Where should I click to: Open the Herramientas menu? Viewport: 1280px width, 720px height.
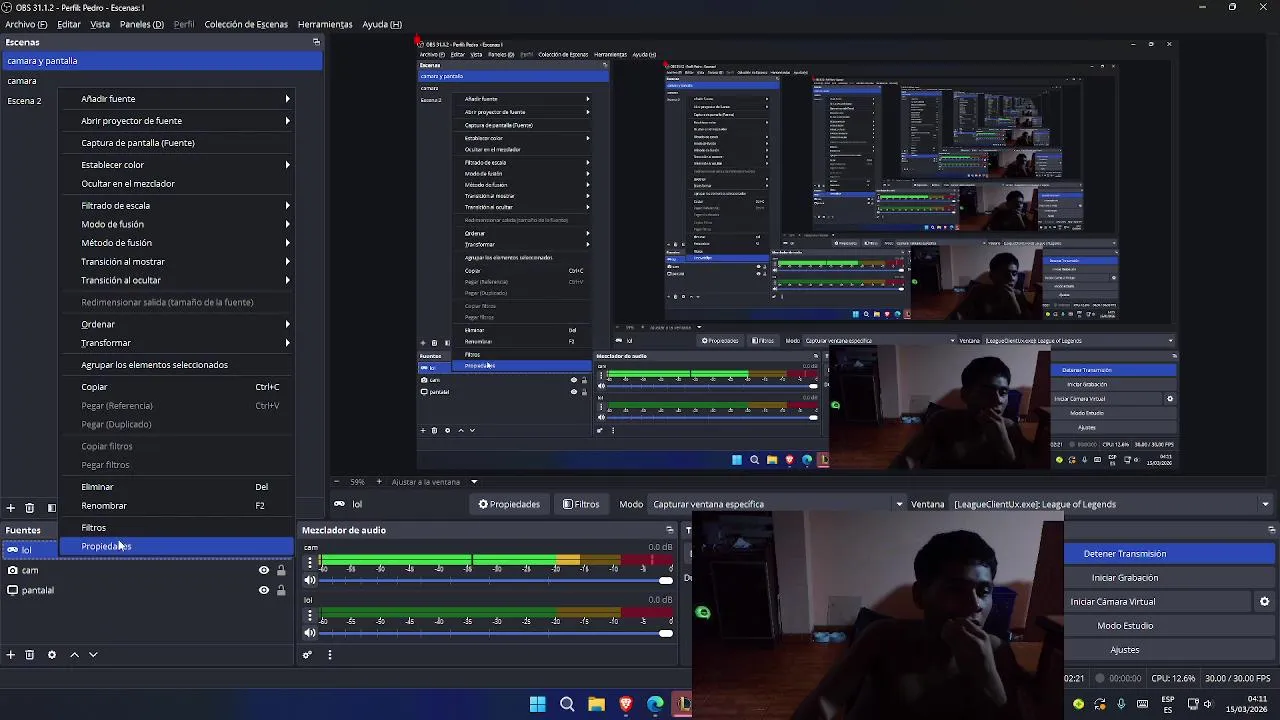(x=325, y=24)
